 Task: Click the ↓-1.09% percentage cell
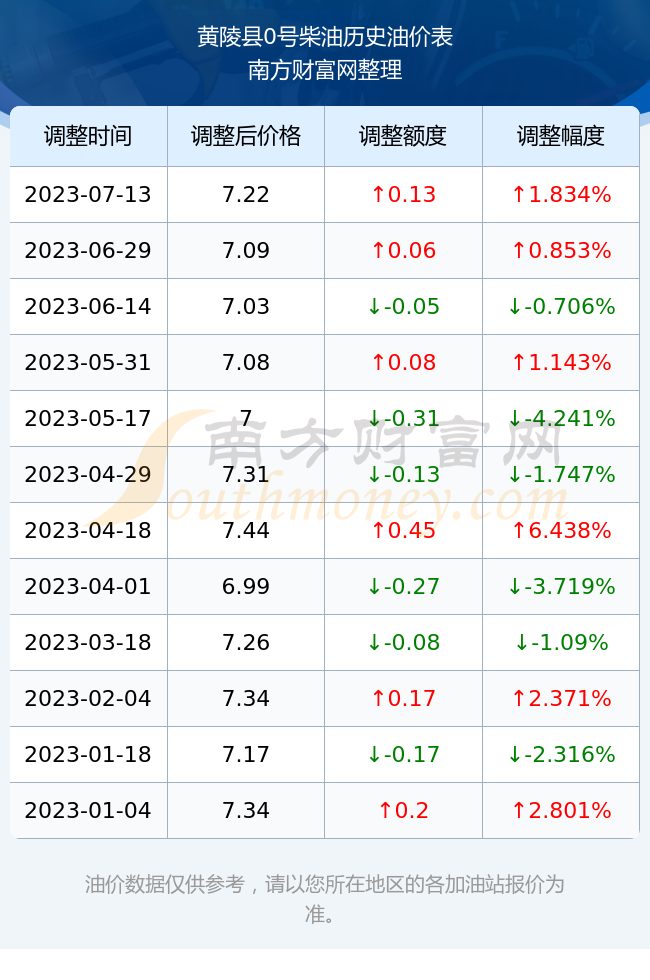click(x=561, y=642)
